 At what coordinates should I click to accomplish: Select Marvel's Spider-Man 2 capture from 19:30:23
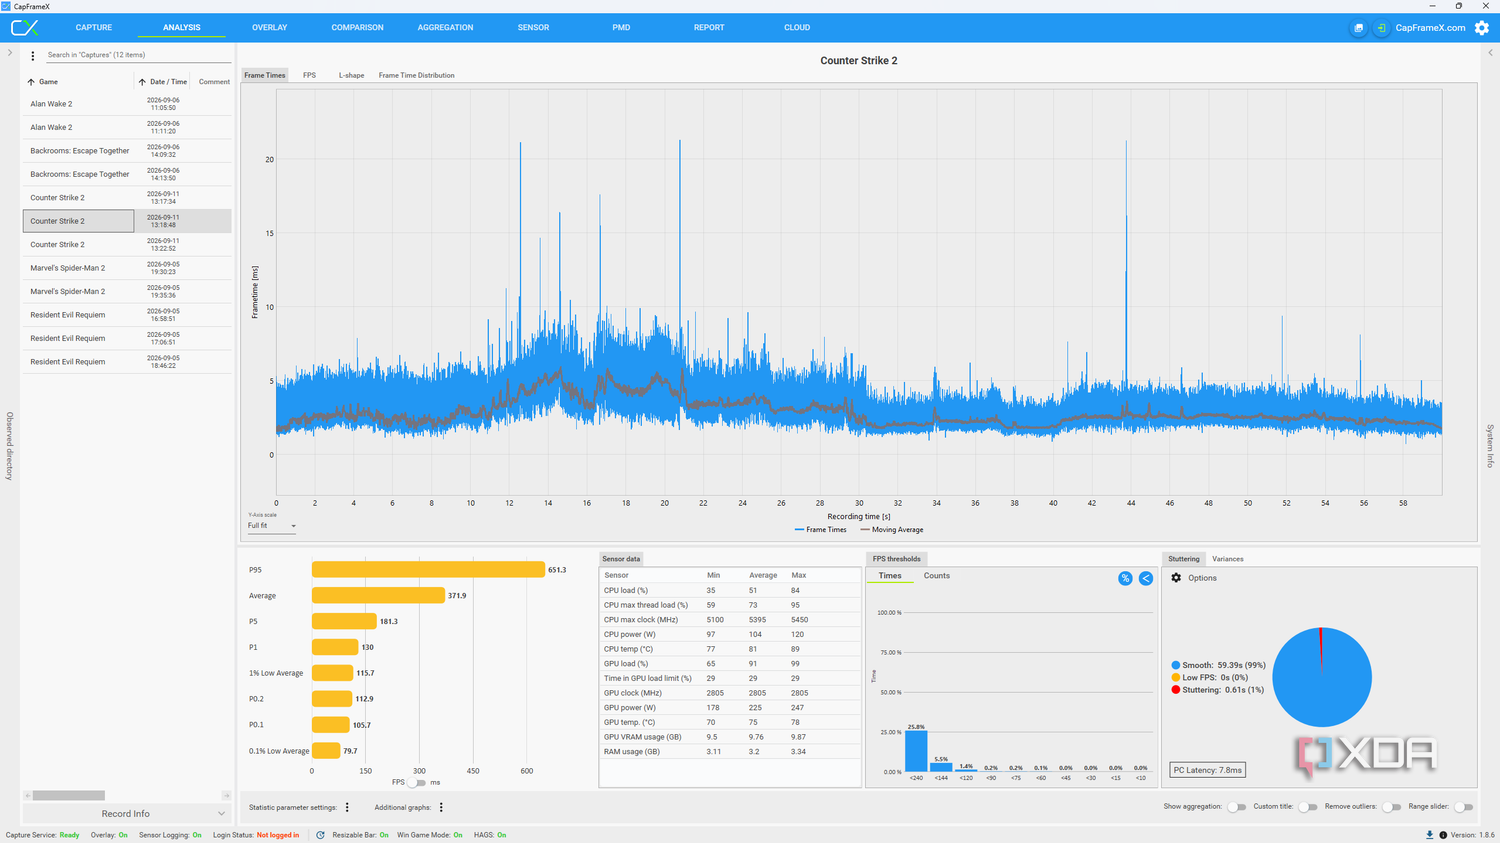coord(127,268)
